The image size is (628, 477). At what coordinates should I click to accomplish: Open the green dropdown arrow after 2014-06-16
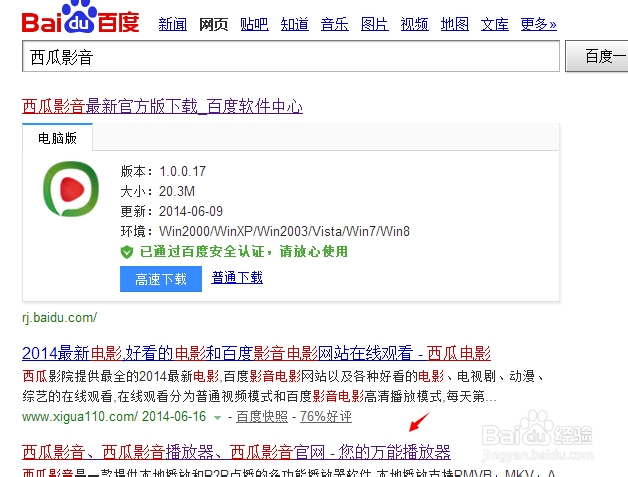217,418
